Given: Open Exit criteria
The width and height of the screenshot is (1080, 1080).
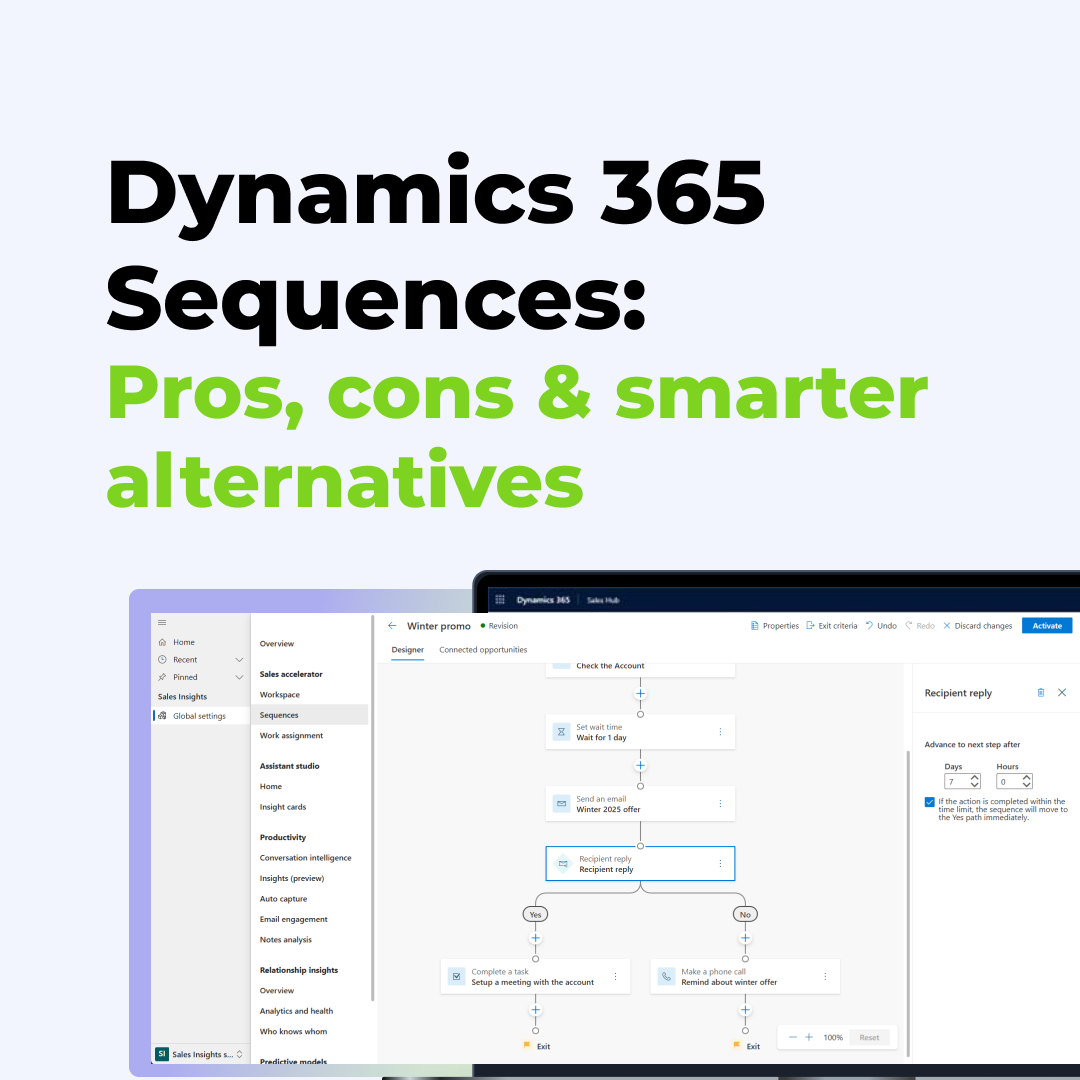Looking at the screenshot, I should (832, 626).
